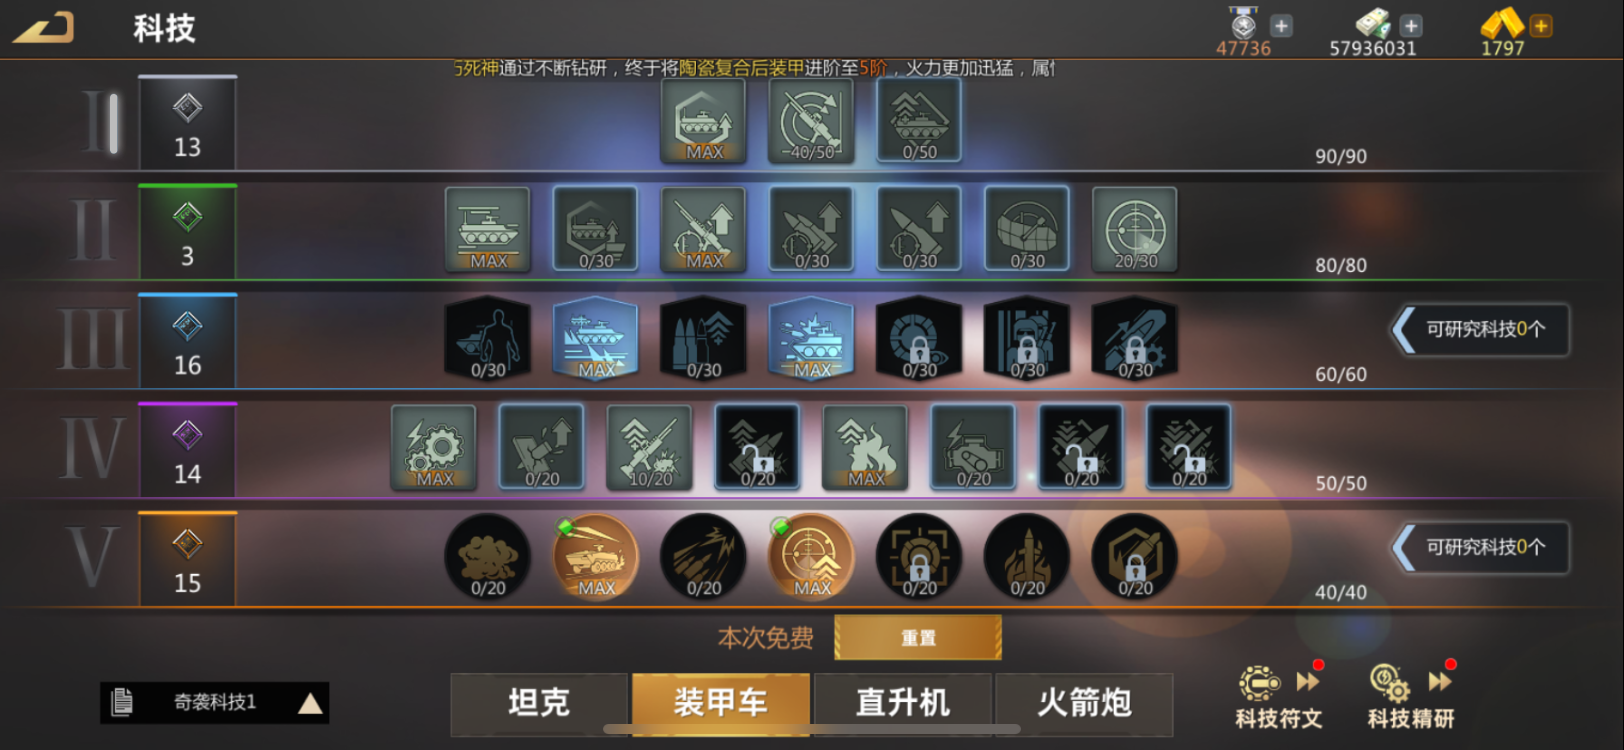1624x750 pixels.
Task: Select the tier III soldier tech at 0/30
Action: [488, 339]
